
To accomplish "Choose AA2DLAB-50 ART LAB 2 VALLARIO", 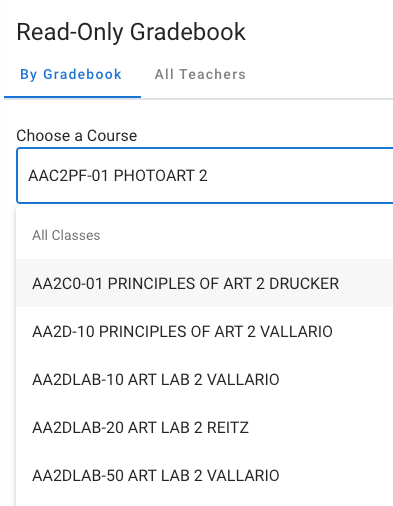I will tap(205, 475).
